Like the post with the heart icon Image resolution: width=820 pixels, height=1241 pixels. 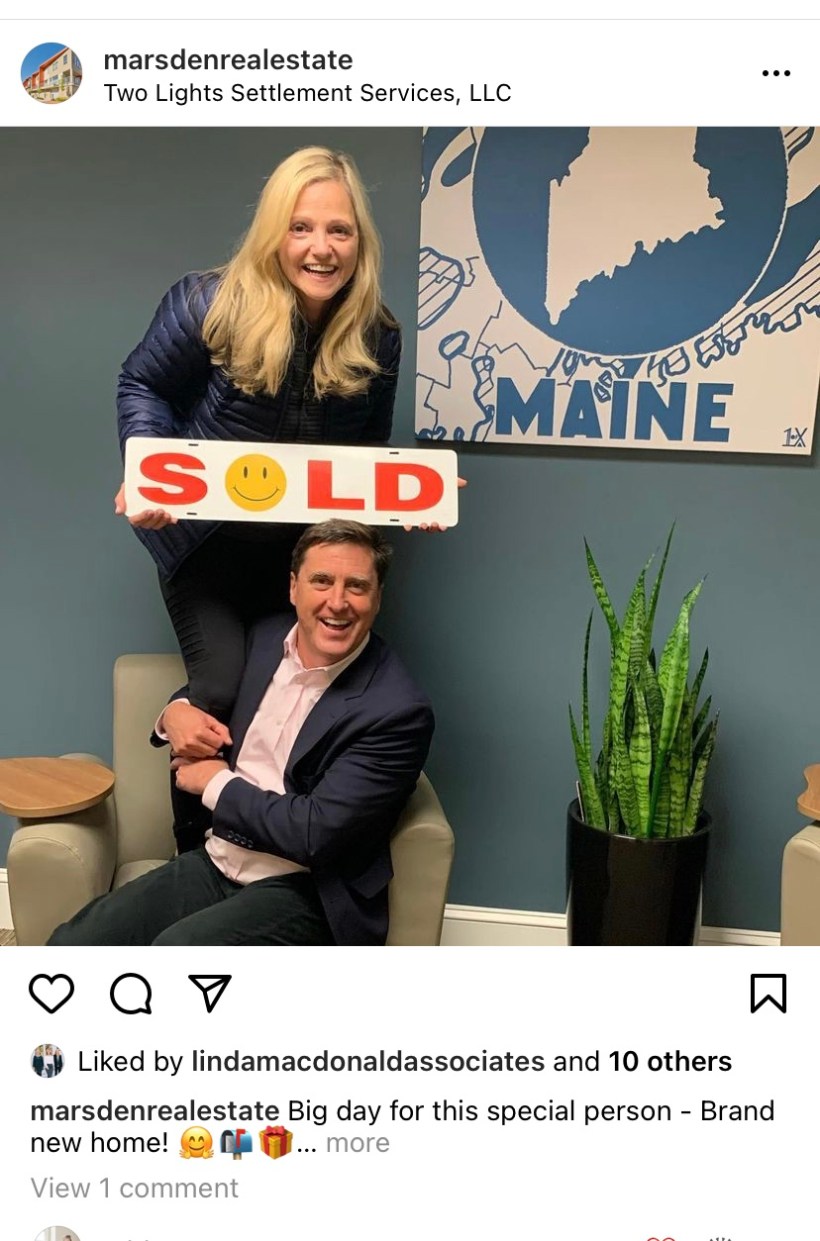51,994
